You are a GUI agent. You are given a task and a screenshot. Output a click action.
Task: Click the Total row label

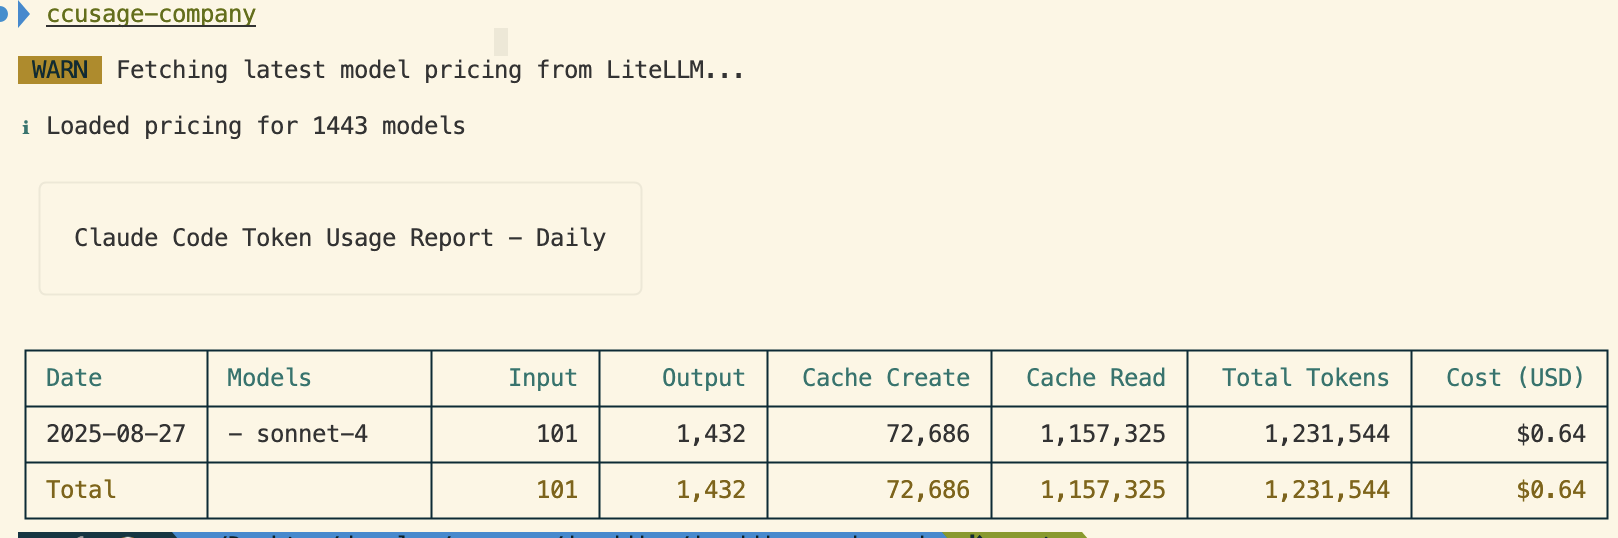tap(81, 490)
